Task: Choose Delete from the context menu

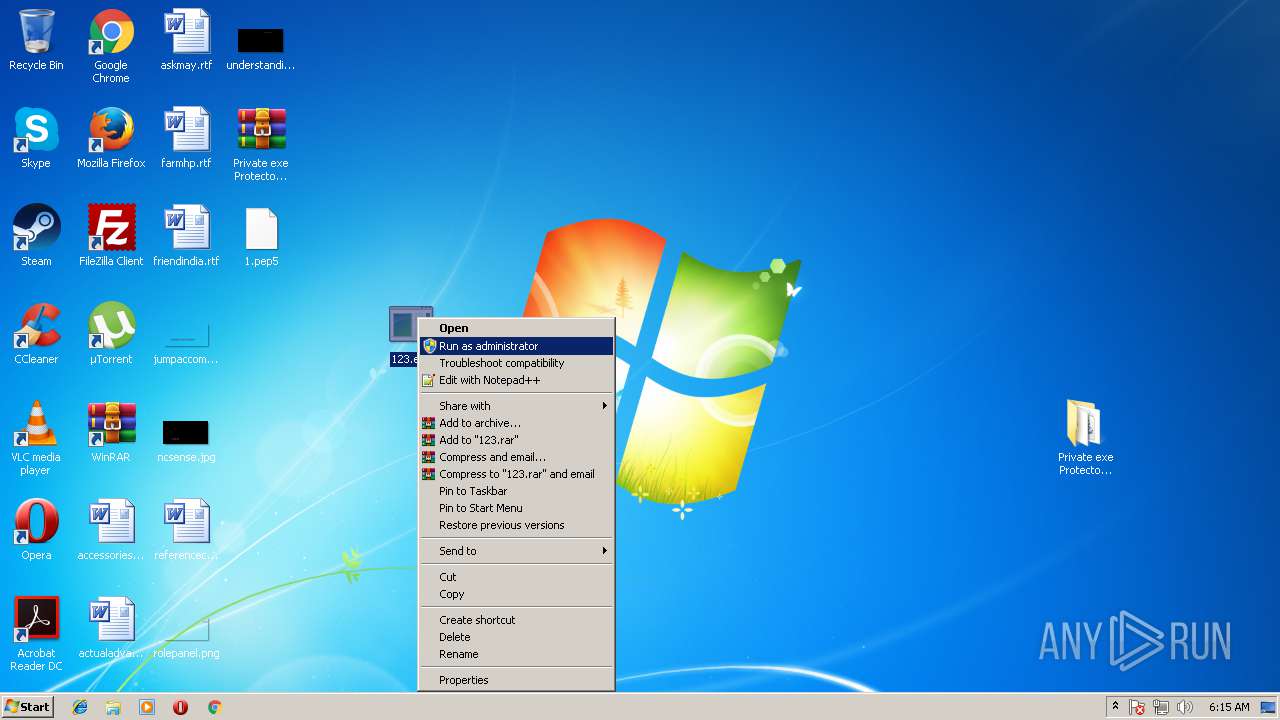Action: (516, 637)
